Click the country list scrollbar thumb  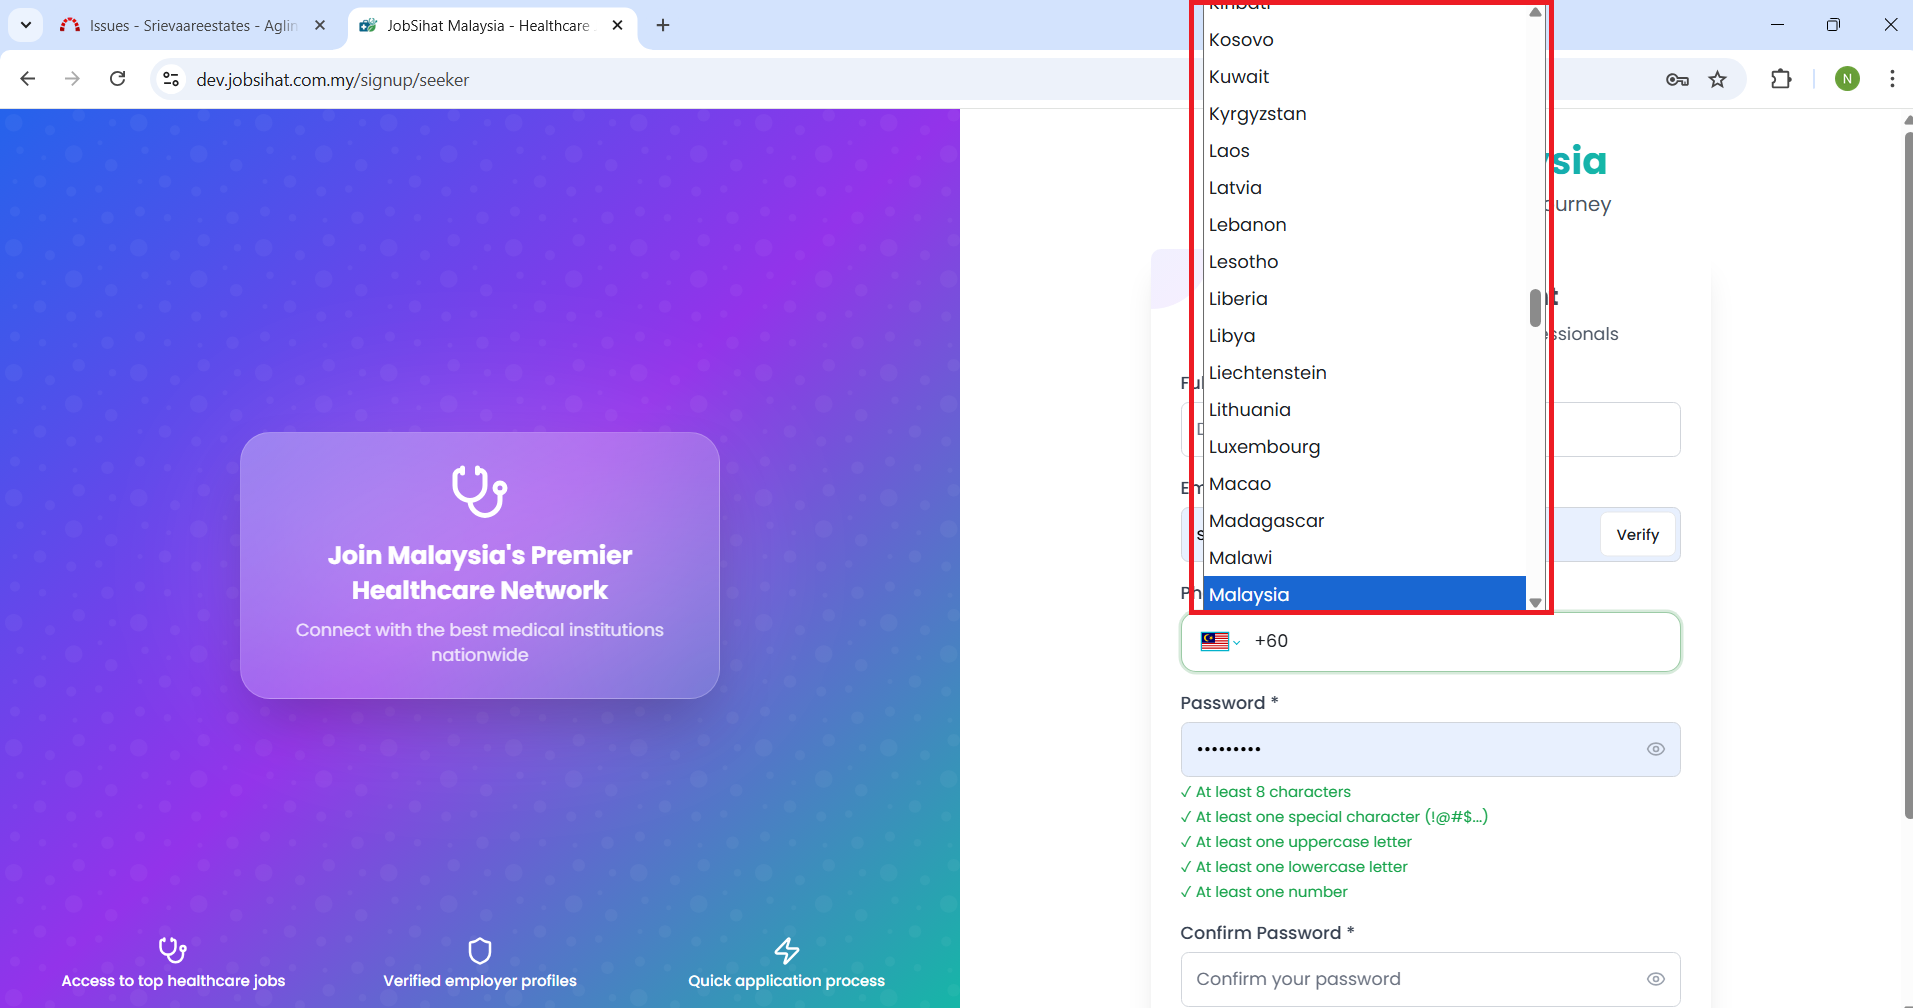pos(1534,308)
